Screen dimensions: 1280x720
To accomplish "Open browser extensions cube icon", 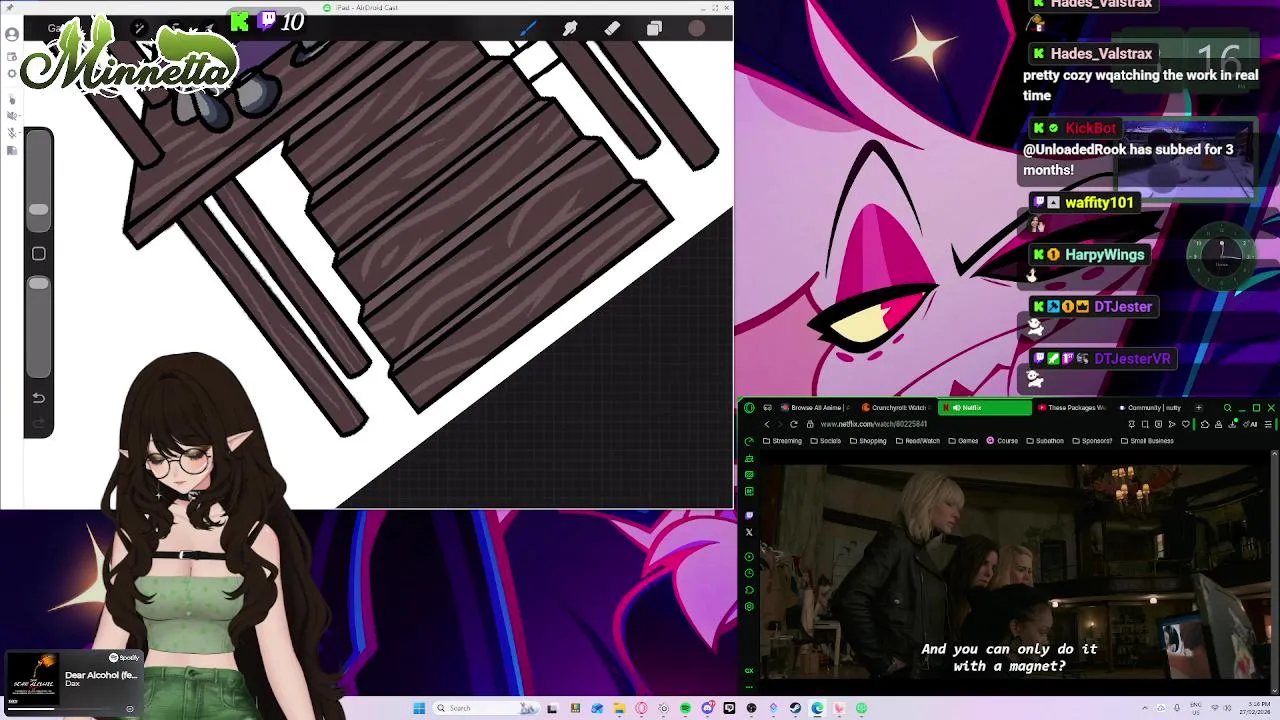I will (1205, 424).
